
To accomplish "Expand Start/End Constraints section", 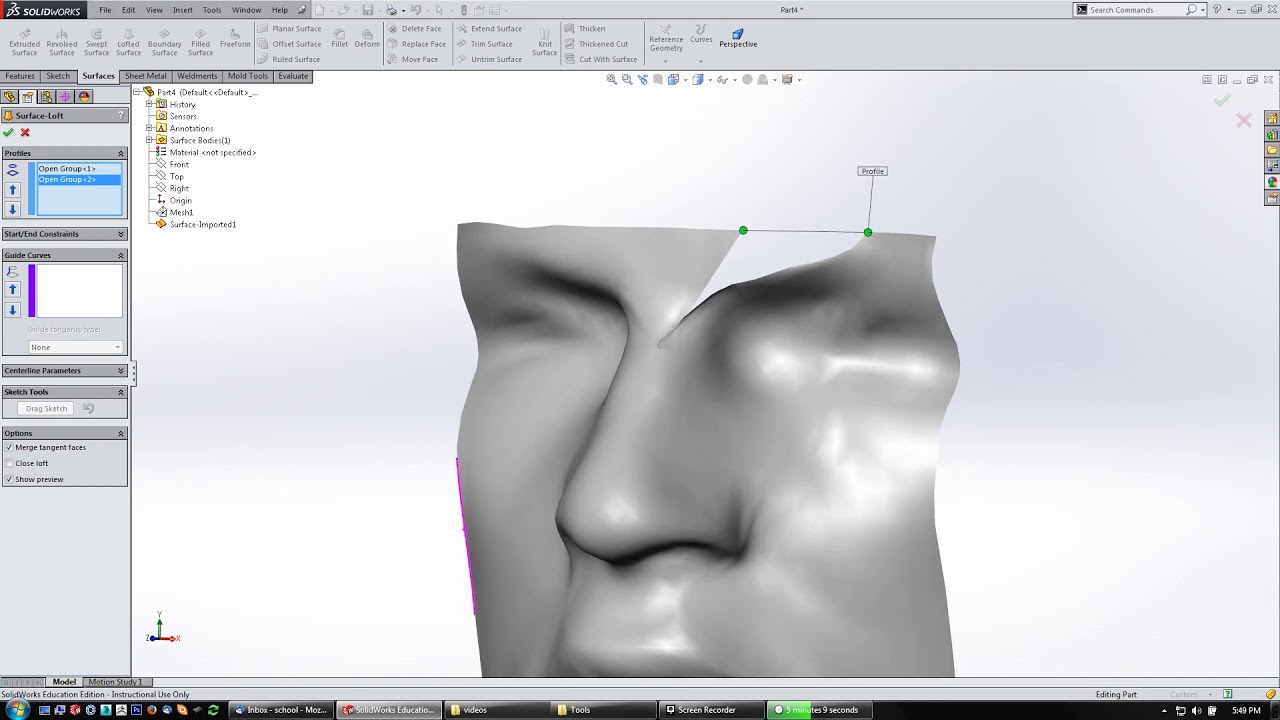I will (121, 234).
